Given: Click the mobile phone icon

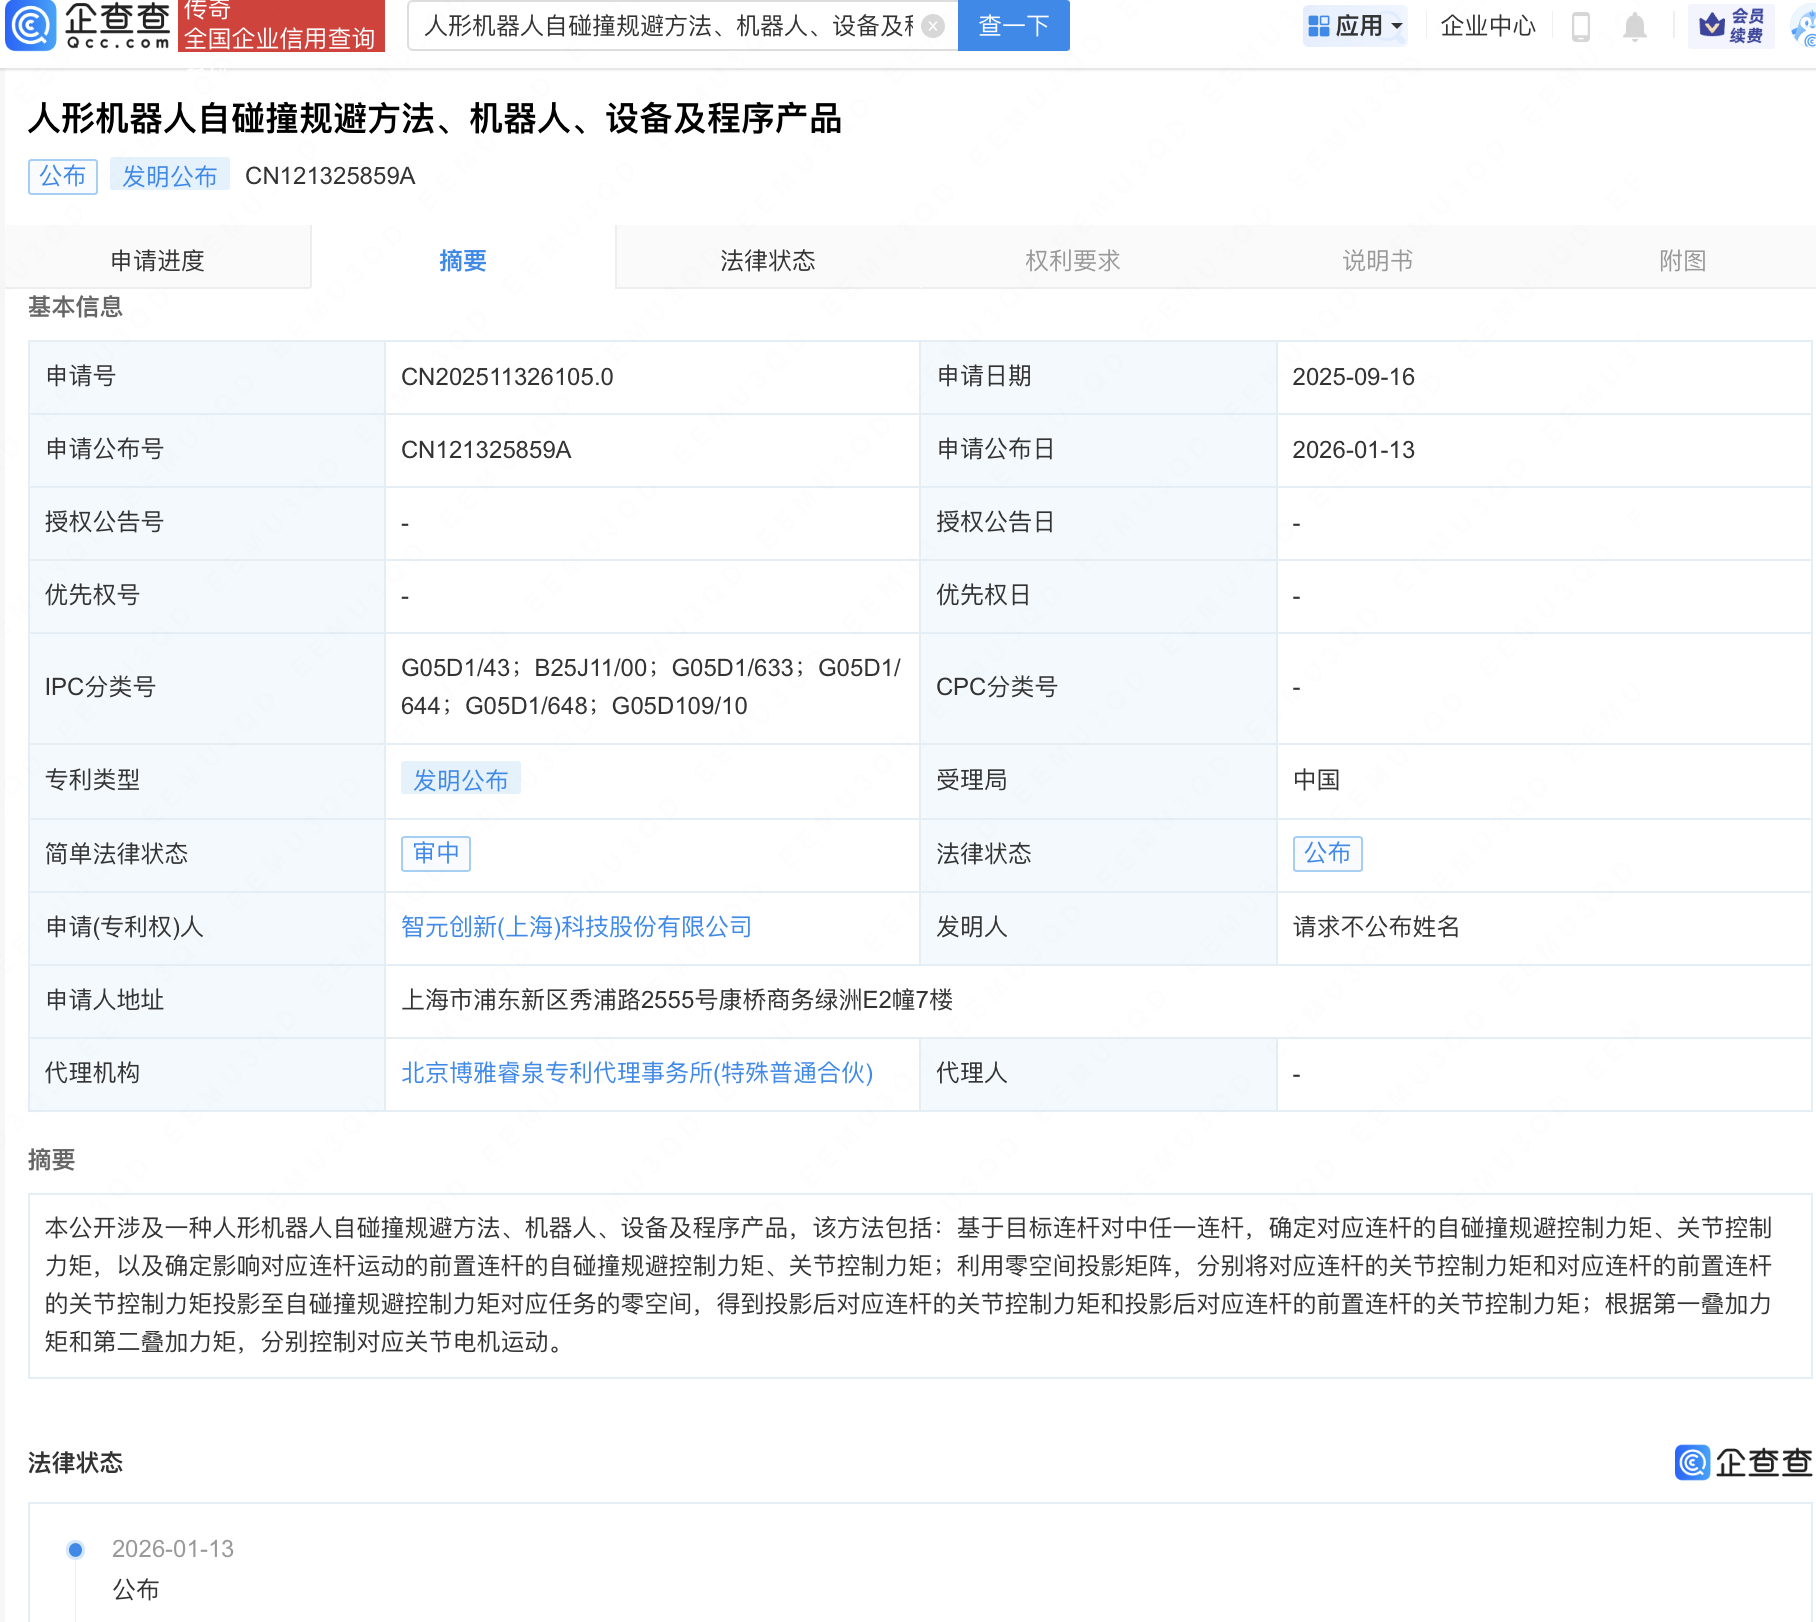Looking at the screenshot, I should click(x=1580, y=26).
